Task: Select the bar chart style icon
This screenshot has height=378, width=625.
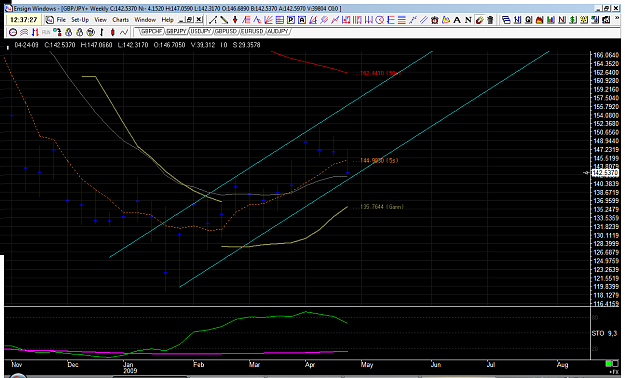Action: (102, 32)
